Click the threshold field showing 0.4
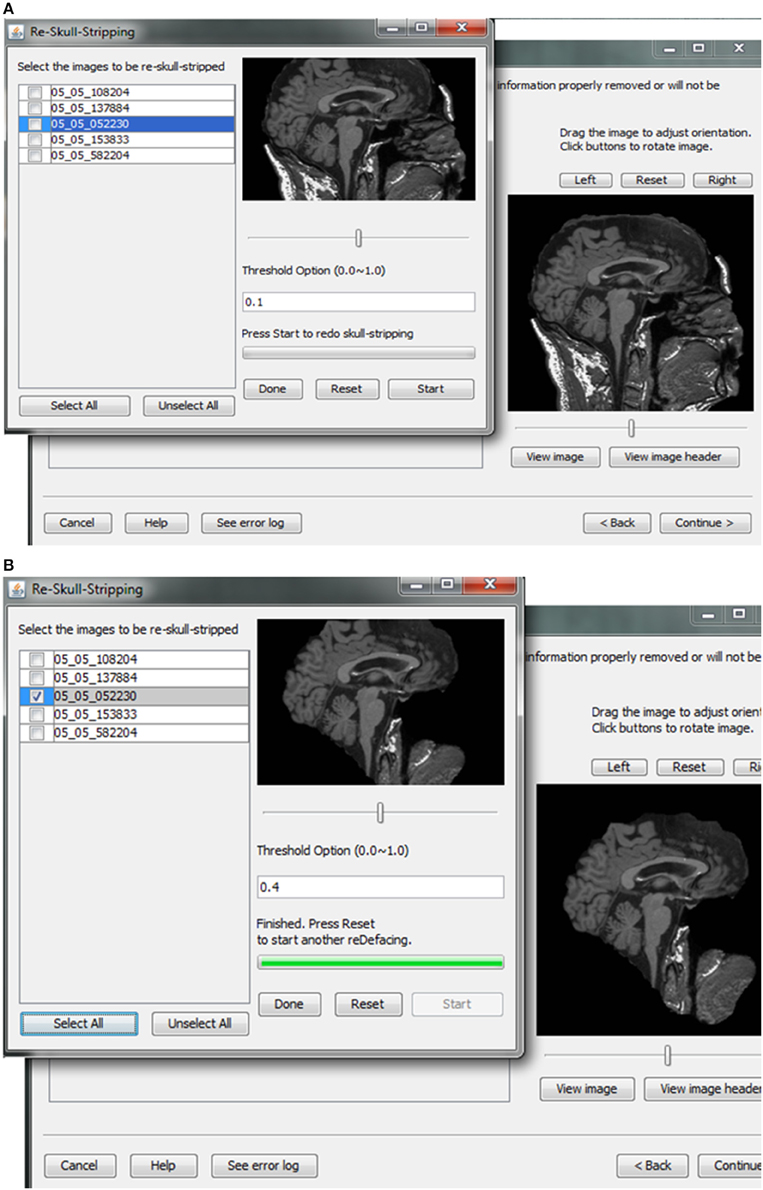This screenshot has width=763, height=1190. (x=380, y=887)
